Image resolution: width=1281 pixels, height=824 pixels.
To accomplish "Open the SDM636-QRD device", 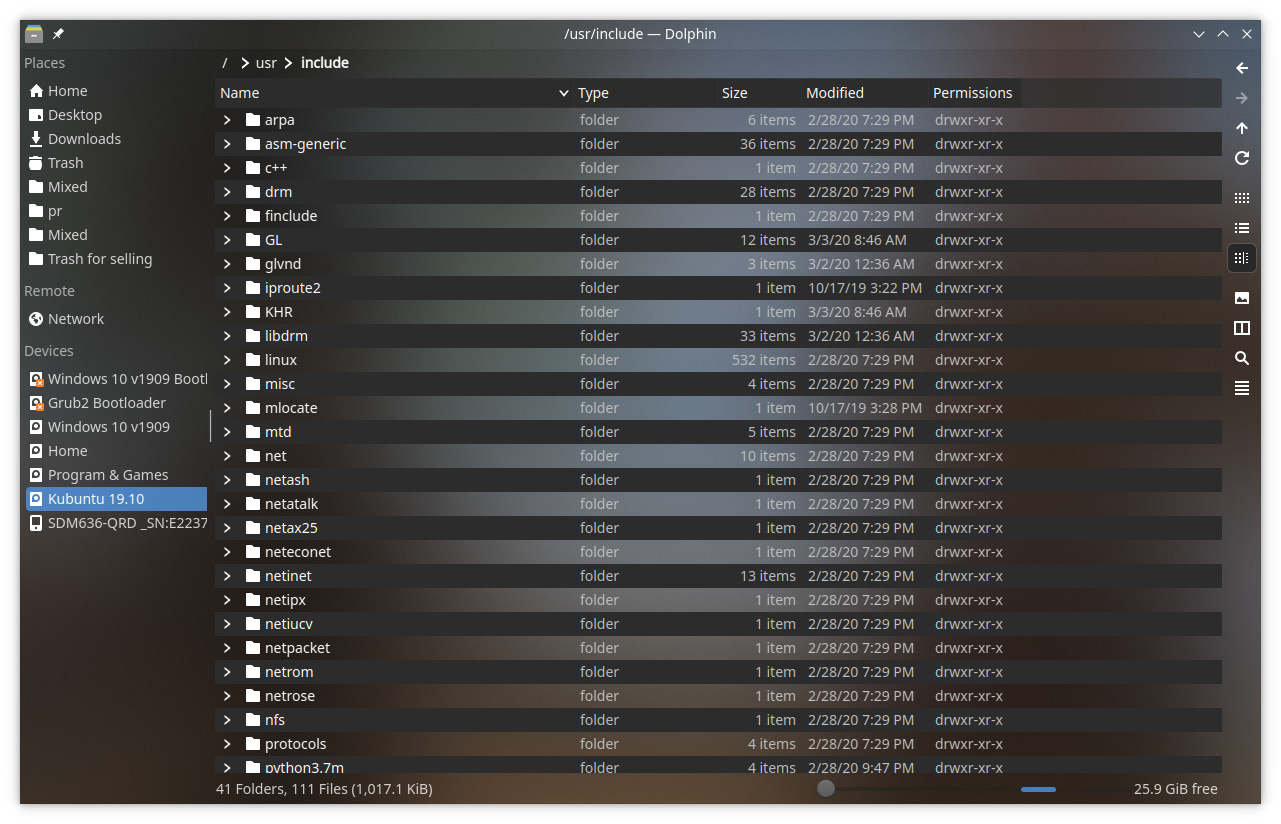I will (x=116, y=523).
